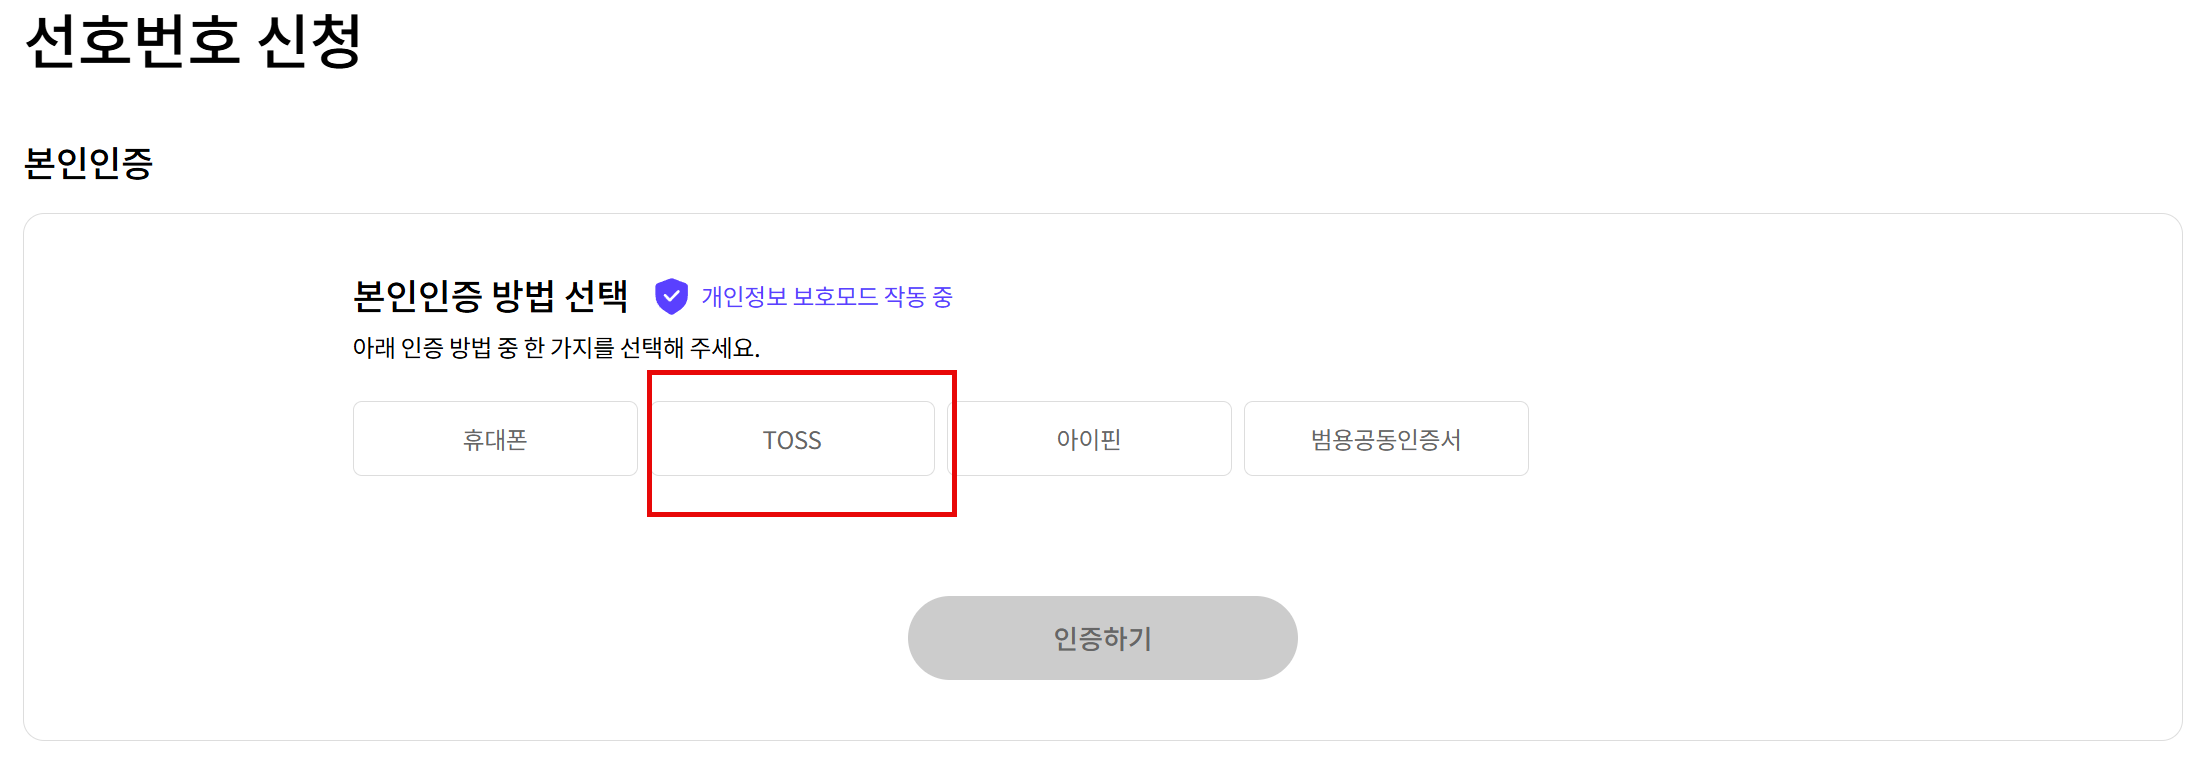Click the 본인인증 방법 선택 heading
This screenshot has height=772, width=2203.
pos(490,296)
